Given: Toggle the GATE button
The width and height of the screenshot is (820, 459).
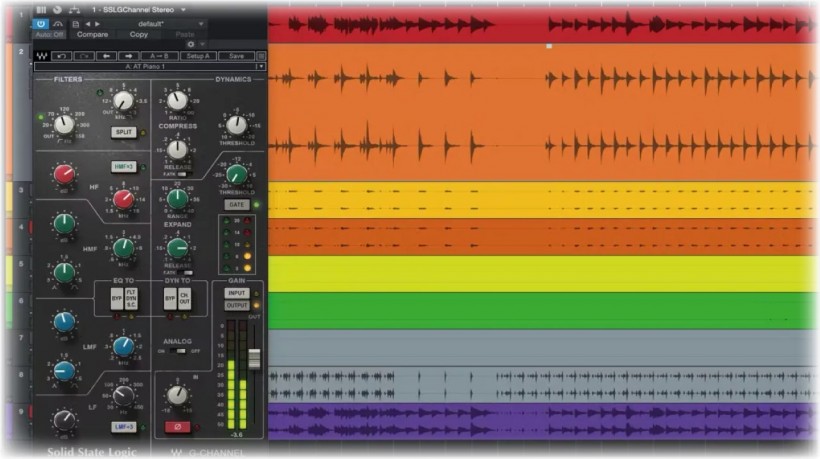Looking at the screenshot, I should 236,204.
